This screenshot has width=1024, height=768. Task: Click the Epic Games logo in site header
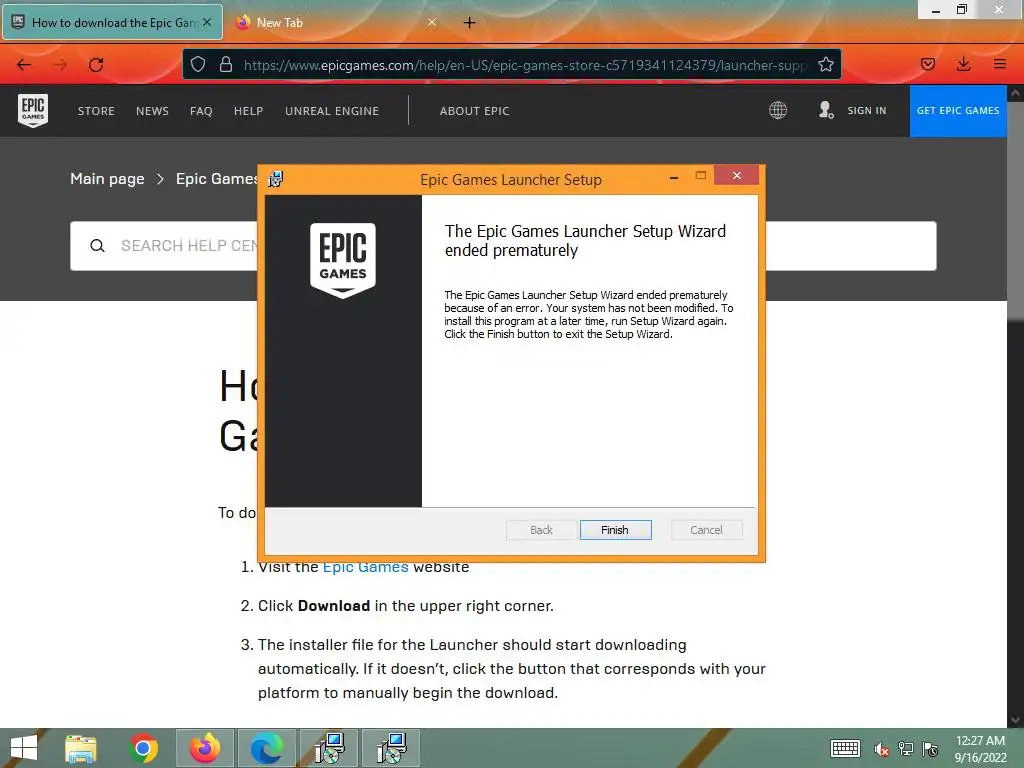pyautogui.click(x=33, y=110)
